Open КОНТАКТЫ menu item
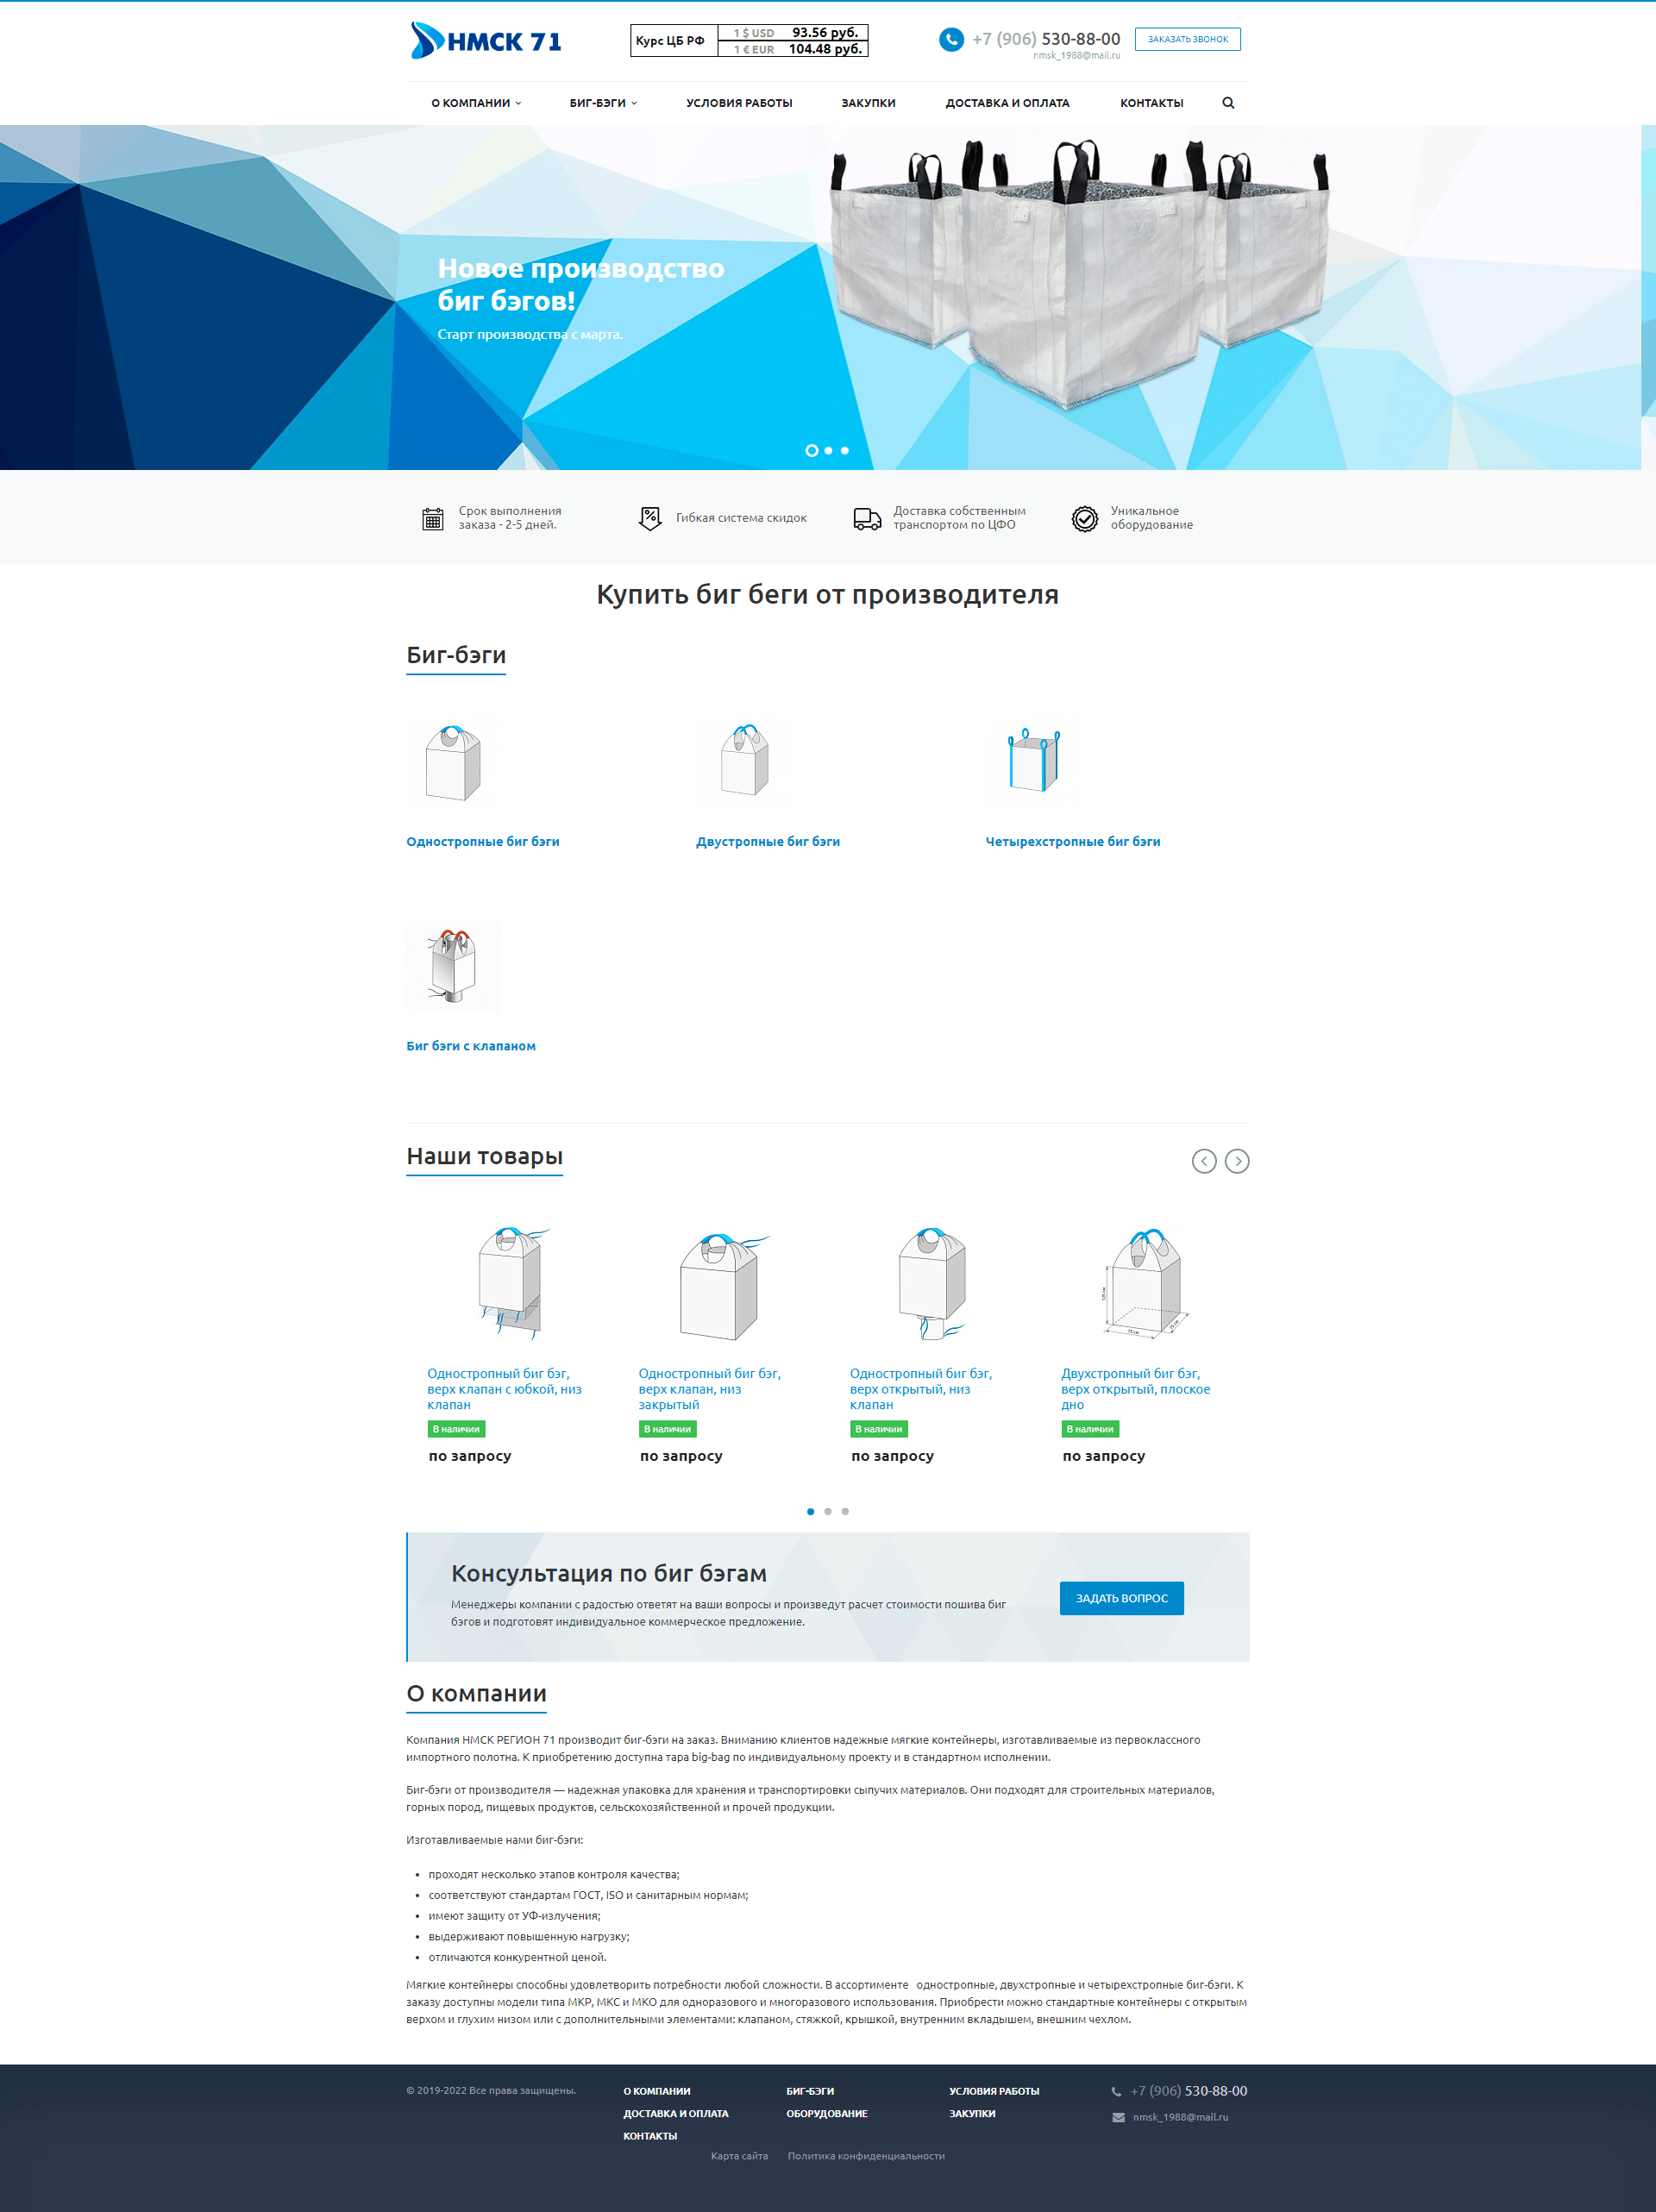 pos(1151,103)
